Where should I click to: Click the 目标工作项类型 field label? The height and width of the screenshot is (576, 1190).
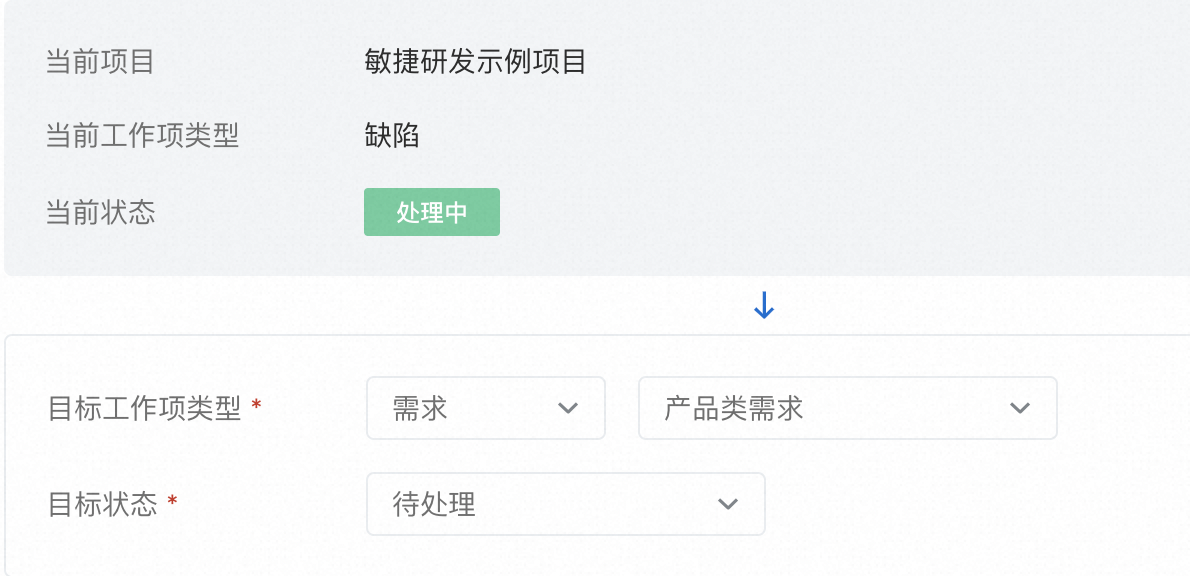[145, 408]
